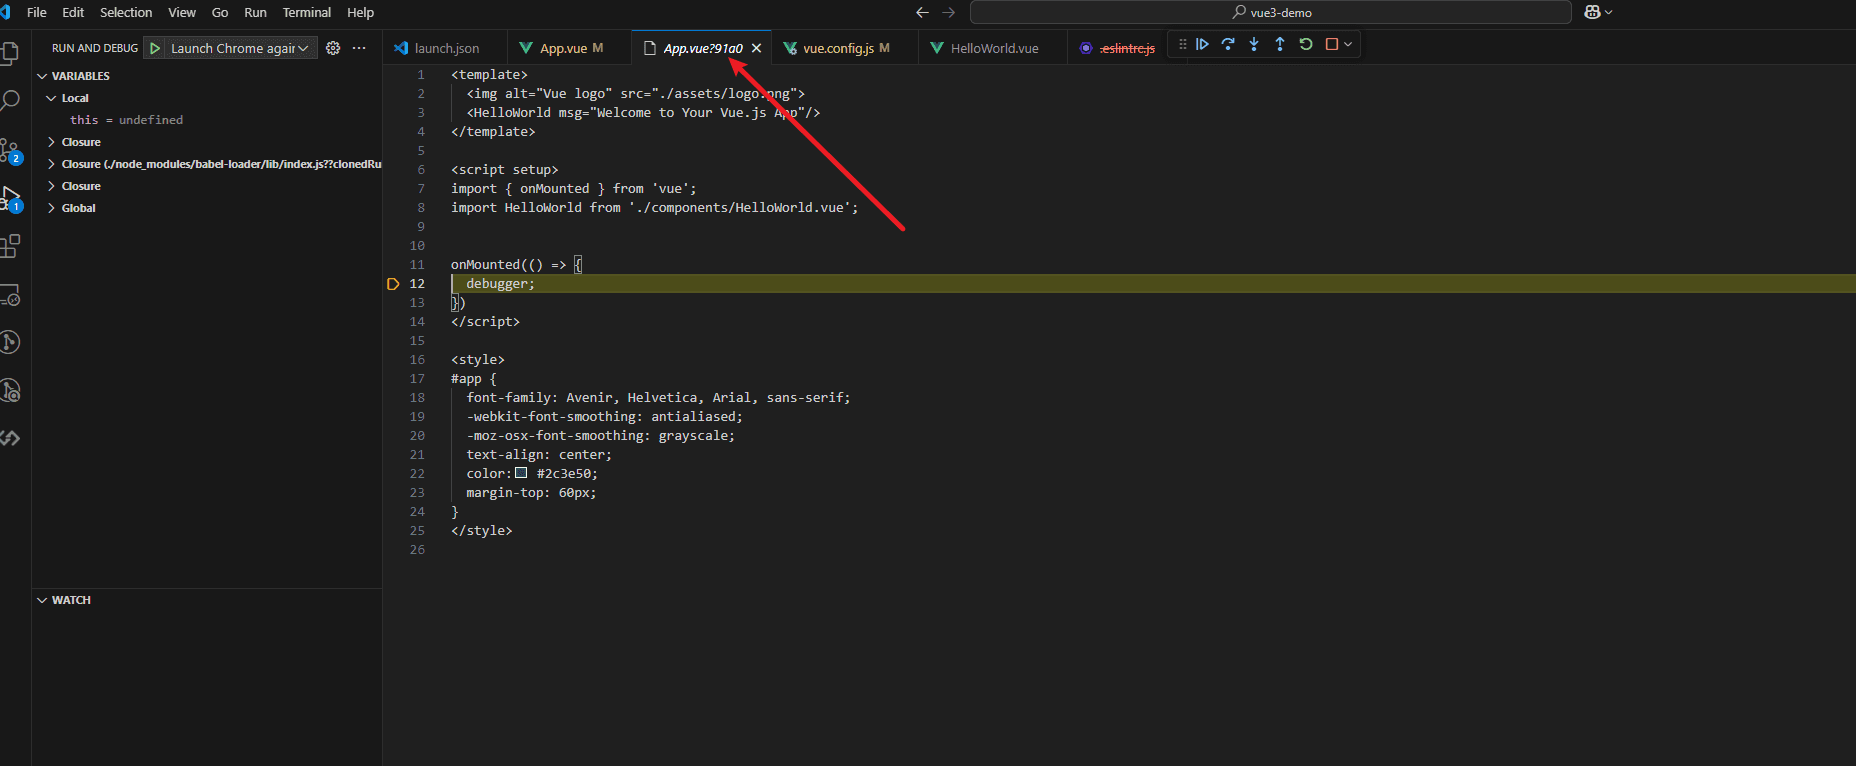Open the Git Graph icon in activity bar
The width and height of the screenshot is (1856, 766).
[x=10, y=342]
